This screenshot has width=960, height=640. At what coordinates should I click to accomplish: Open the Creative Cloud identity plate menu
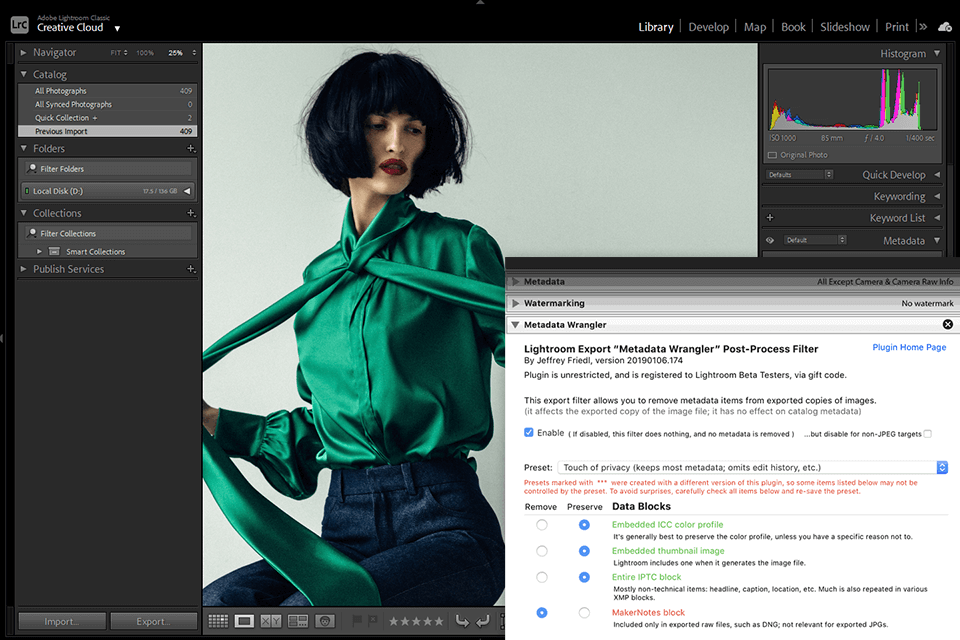click(117, 28)
